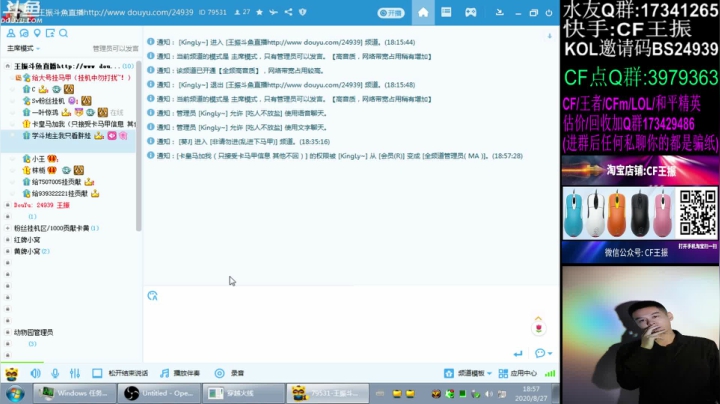Open the user profile icon in sidebar toolbar
Image resolution: width=720 pixels, height=404 pixels.
click(11, 33)
